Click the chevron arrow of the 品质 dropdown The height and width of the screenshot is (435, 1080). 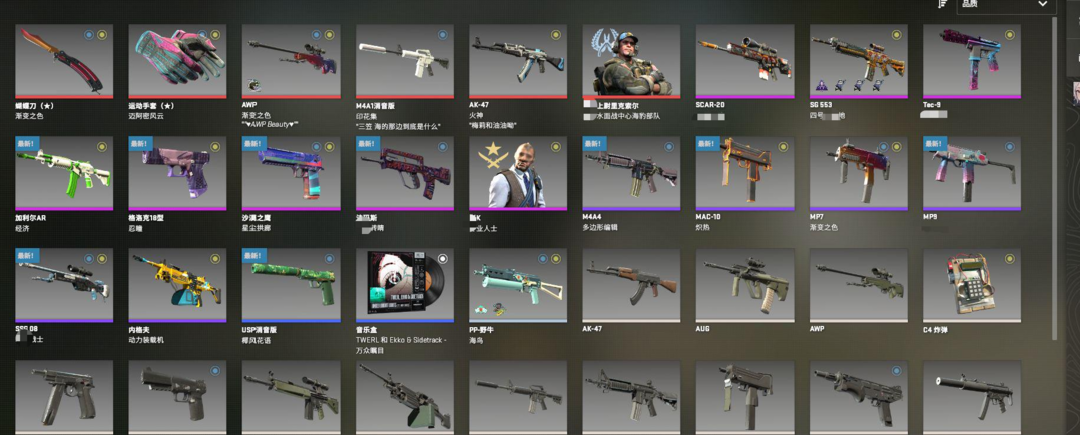coord(1042,4)
